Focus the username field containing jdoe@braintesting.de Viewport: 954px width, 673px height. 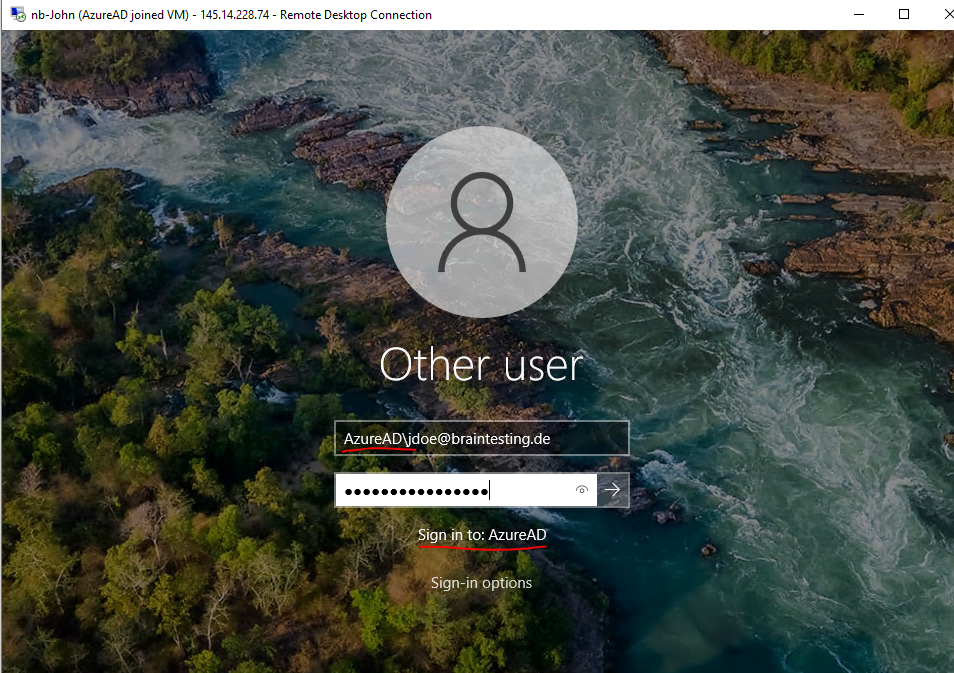pyautogui.click(x=481, y=438)
